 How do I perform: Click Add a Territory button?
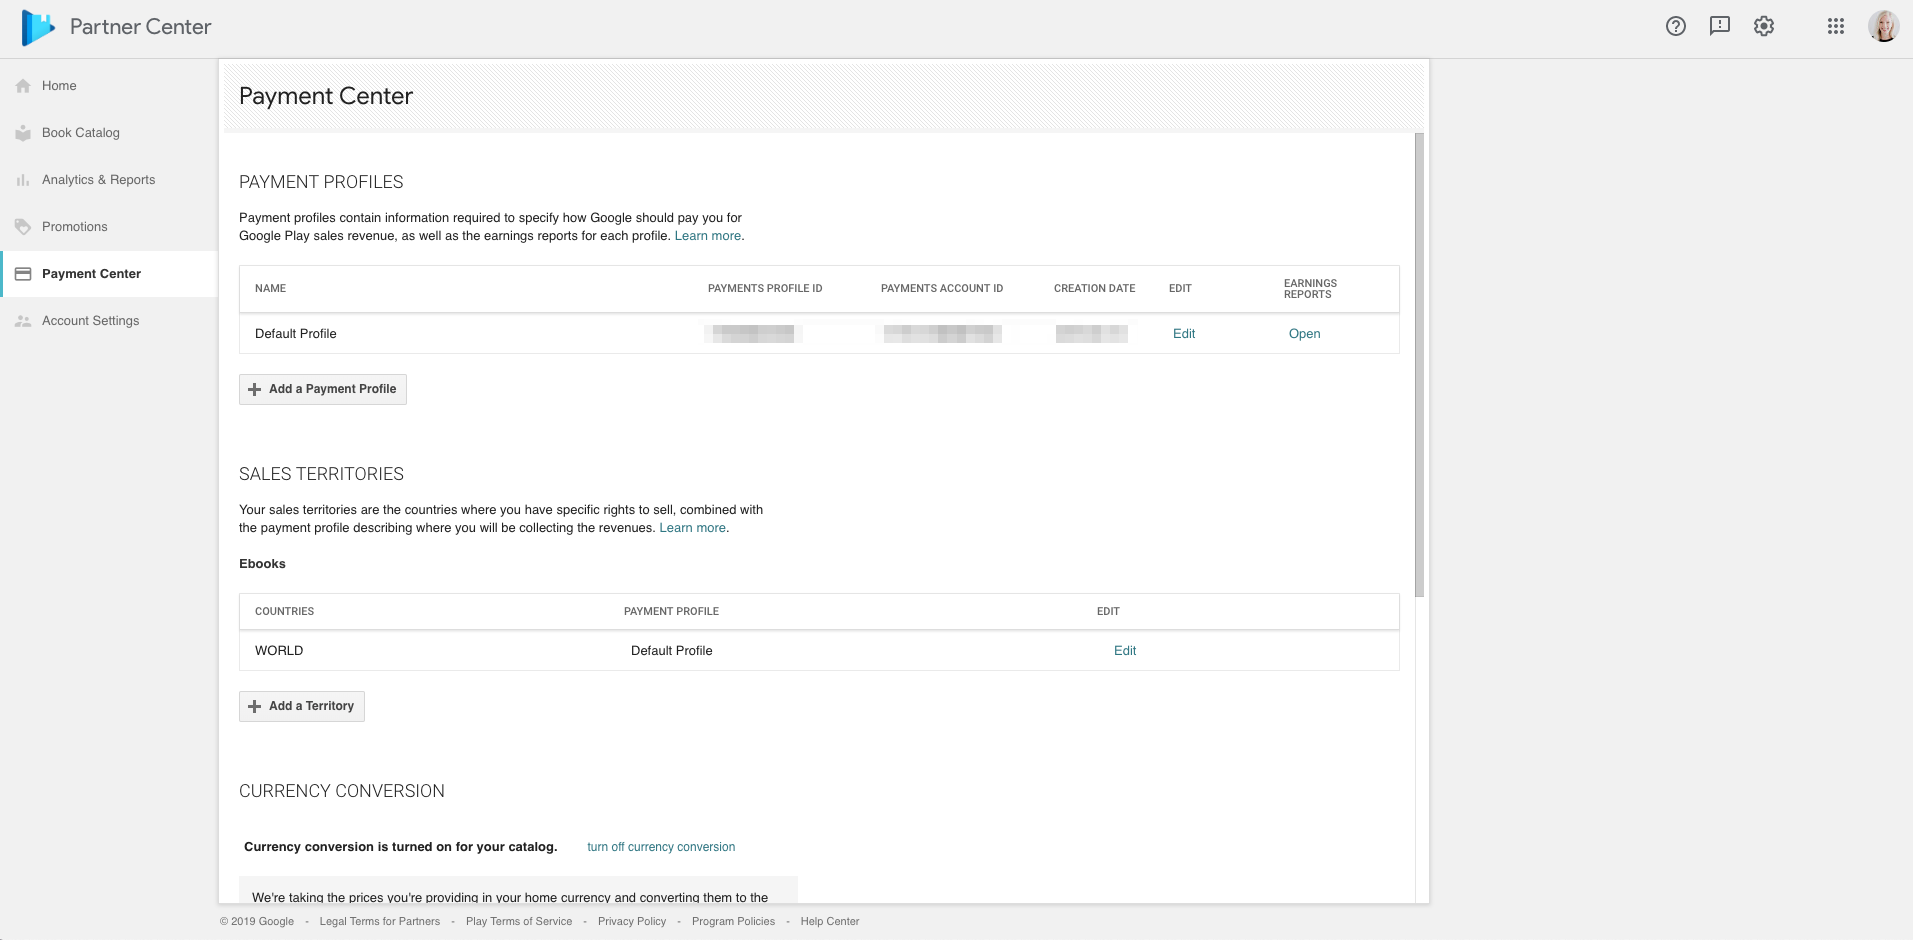click(x=302, y=706)
